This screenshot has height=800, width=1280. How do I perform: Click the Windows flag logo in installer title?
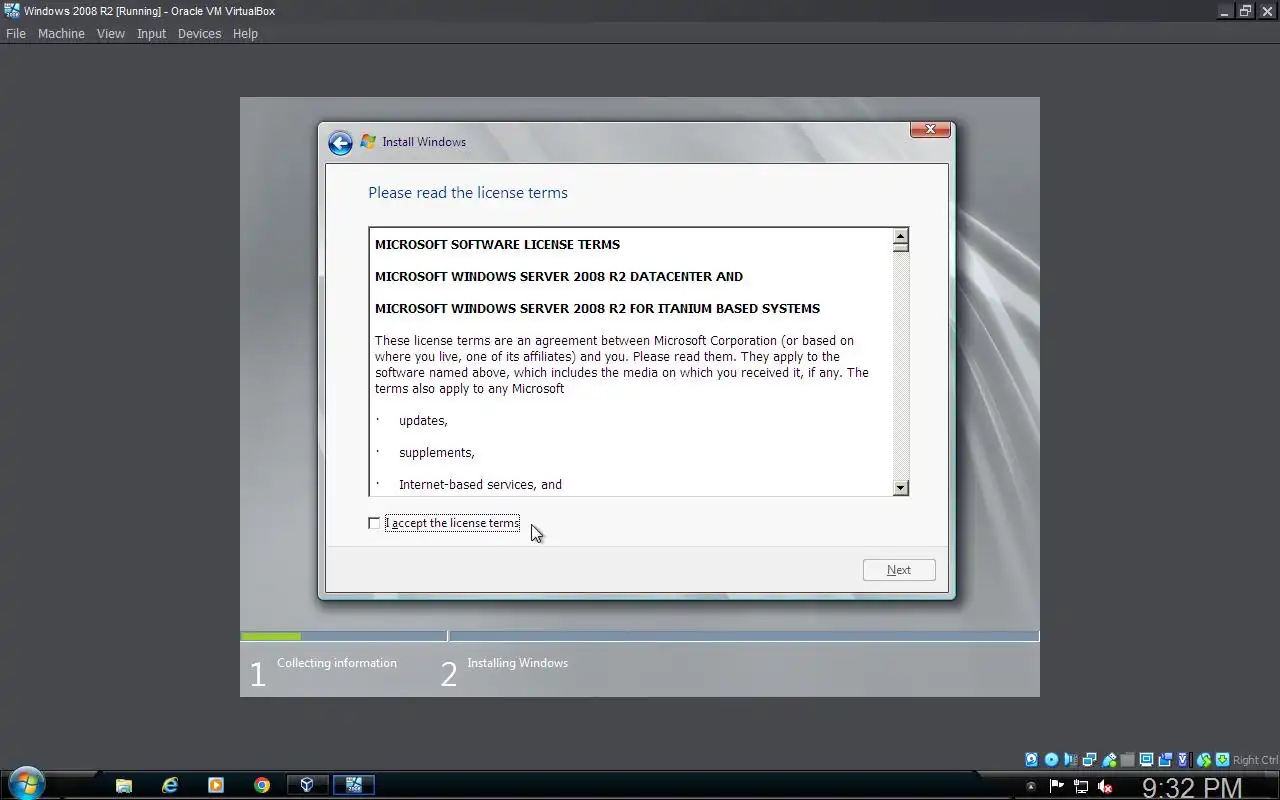tap(368, 142)
